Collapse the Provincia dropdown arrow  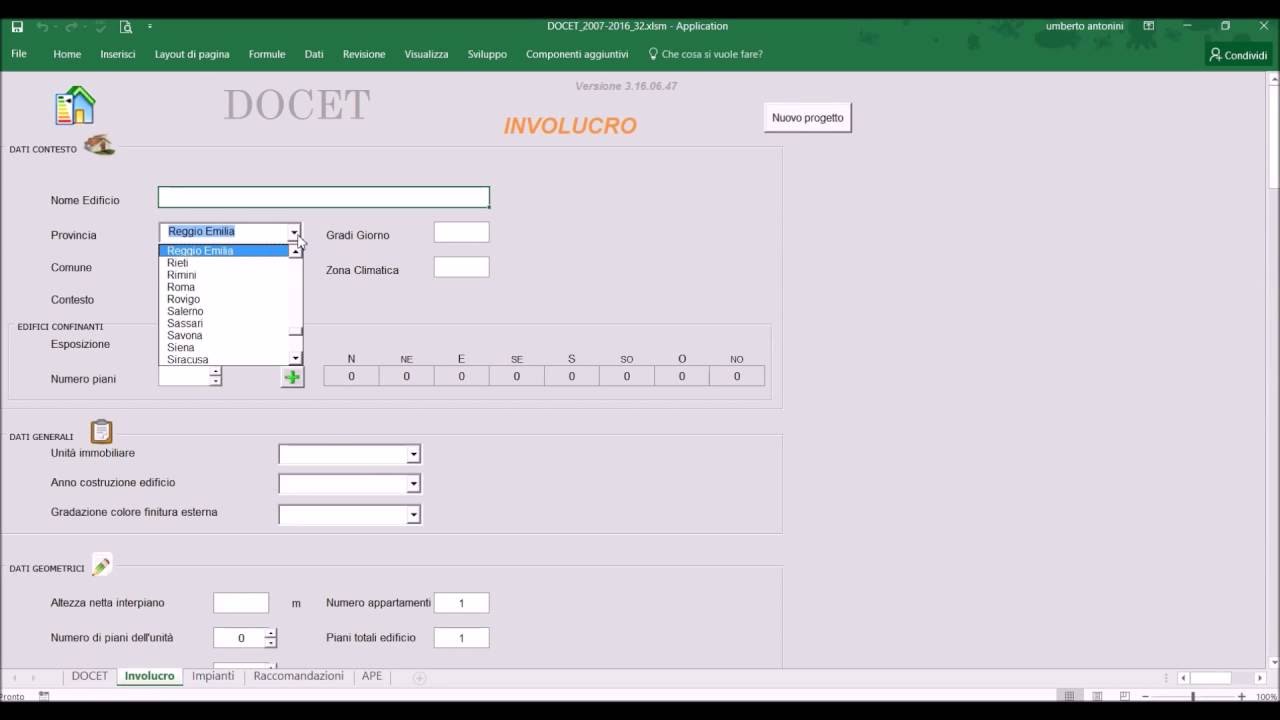click(x=294, y=232)
